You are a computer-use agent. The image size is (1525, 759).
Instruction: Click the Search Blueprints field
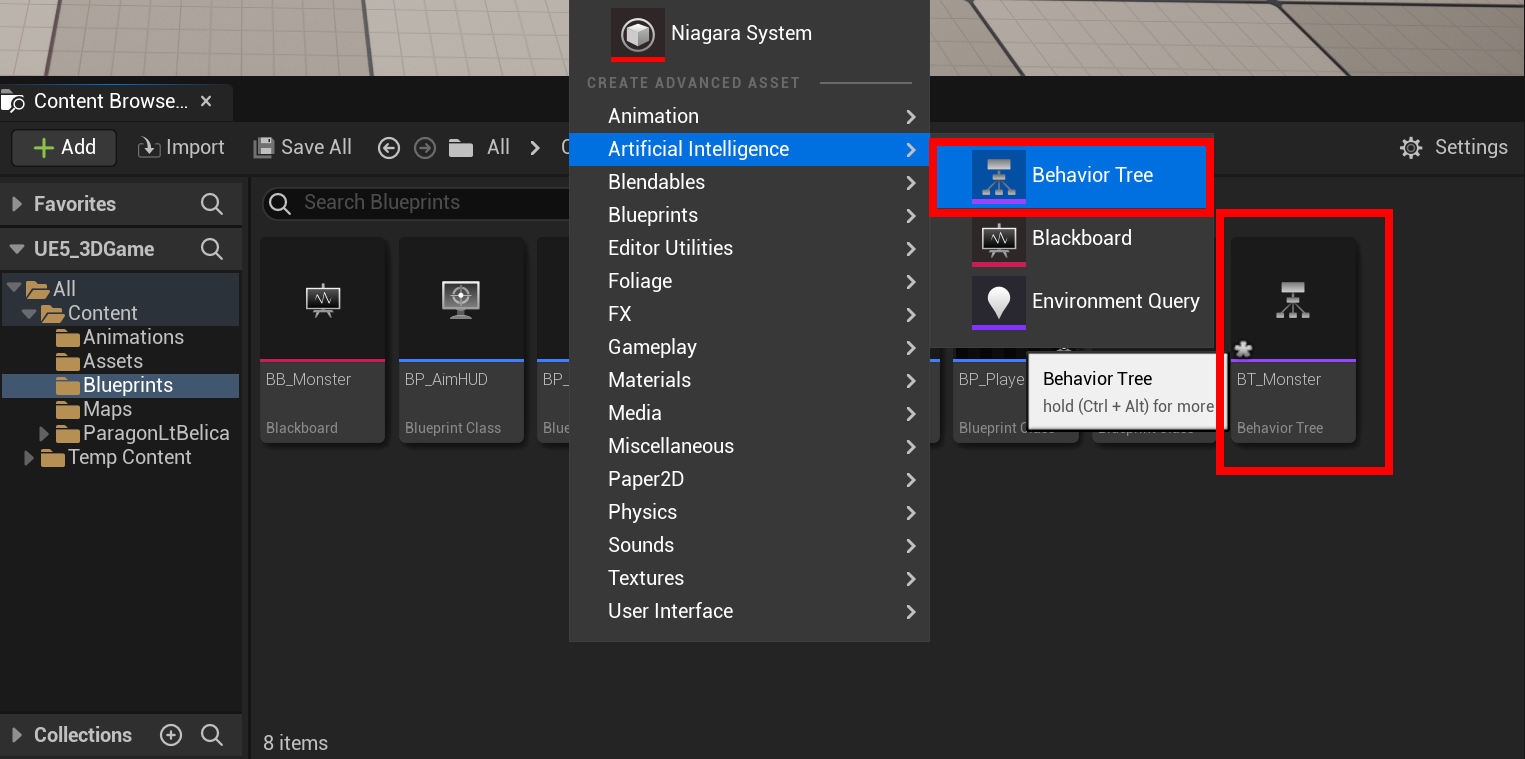(416, 203)
